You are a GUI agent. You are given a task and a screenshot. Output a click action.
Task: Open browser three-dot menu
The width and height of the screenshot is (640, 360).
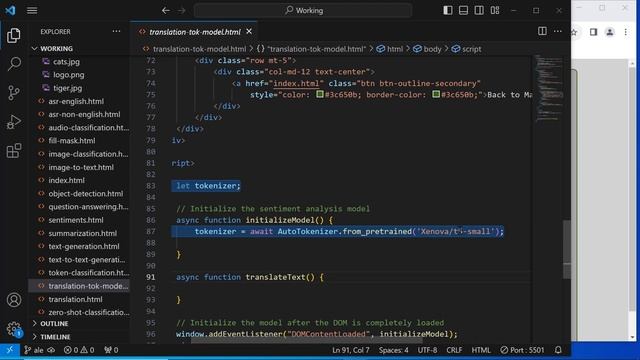tap(626, 32)
